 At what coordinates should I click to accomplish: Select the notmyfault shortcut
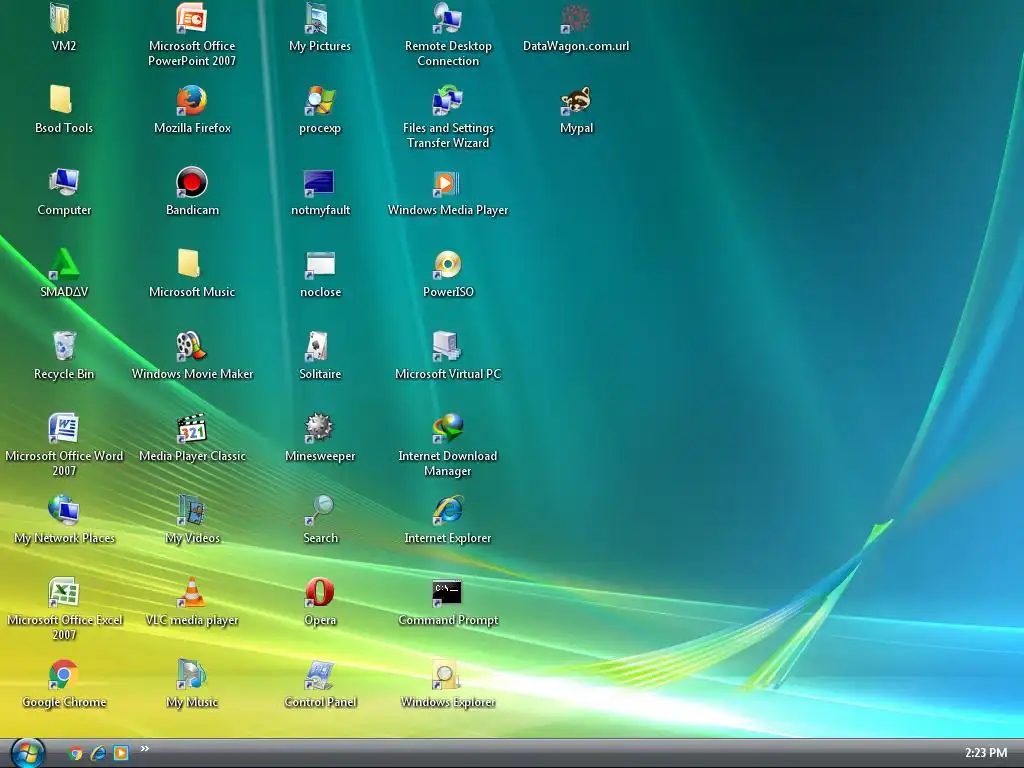[319, 182]
